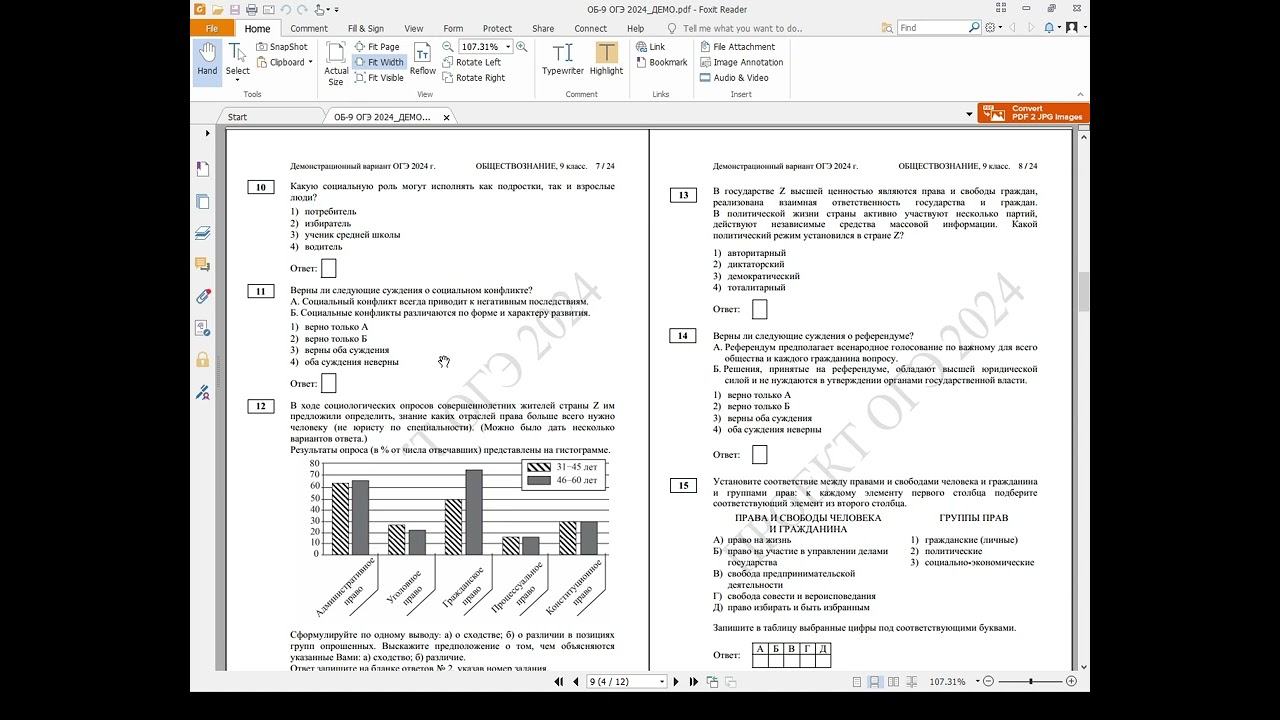Viewport: 1280px width, 720px height.
Task: Choose Fit Page view
Action: click(377, 47)
